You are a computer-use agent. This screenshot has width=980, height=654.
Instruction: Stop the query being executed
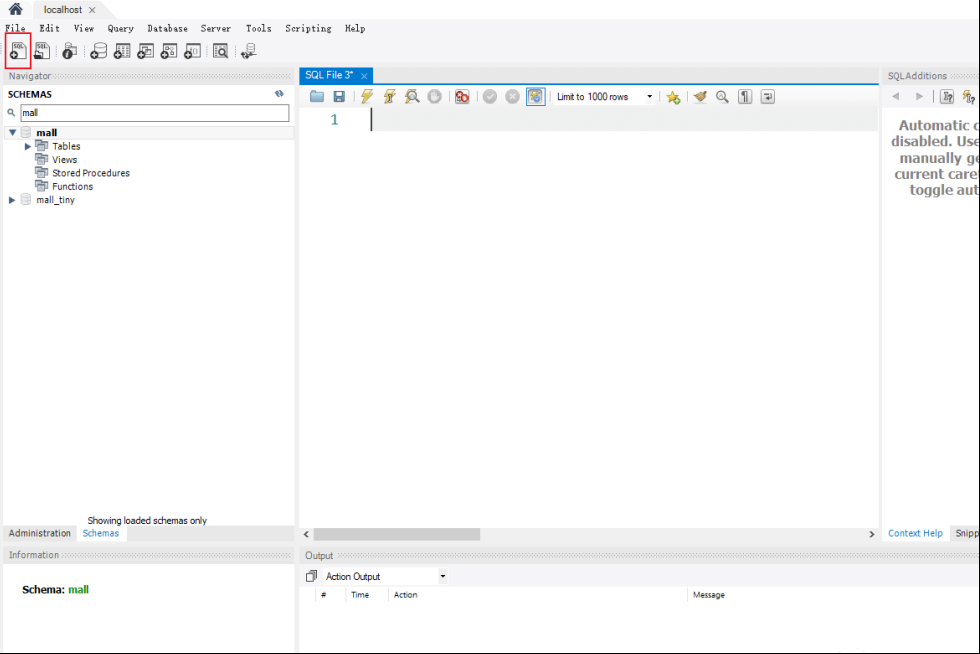click(x=434, y=96)
